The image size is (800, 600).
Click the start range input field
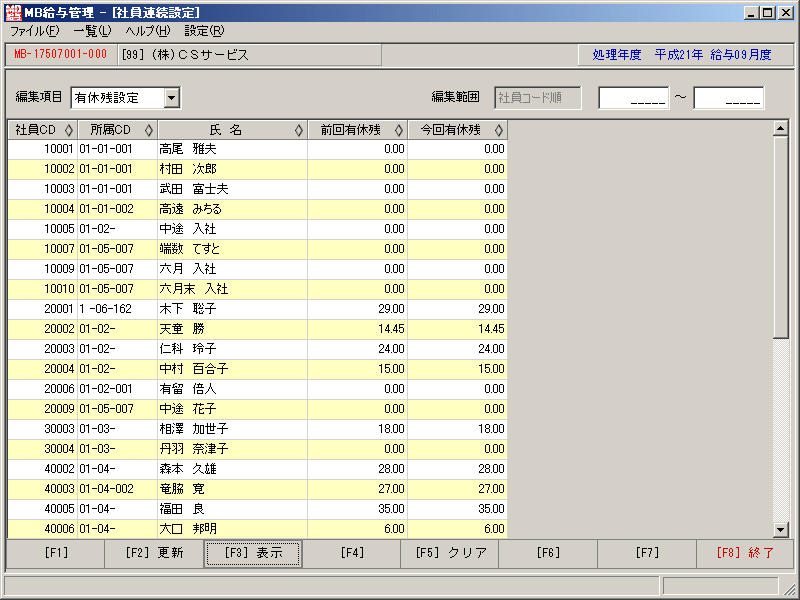[633, 98]
